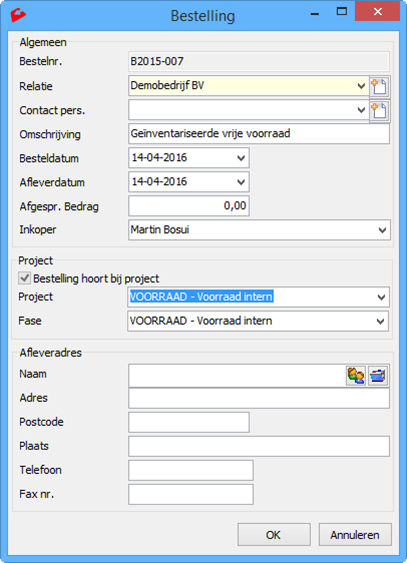
Task: Open the Afleverdatum date dropdown
Action: (241, 182)
